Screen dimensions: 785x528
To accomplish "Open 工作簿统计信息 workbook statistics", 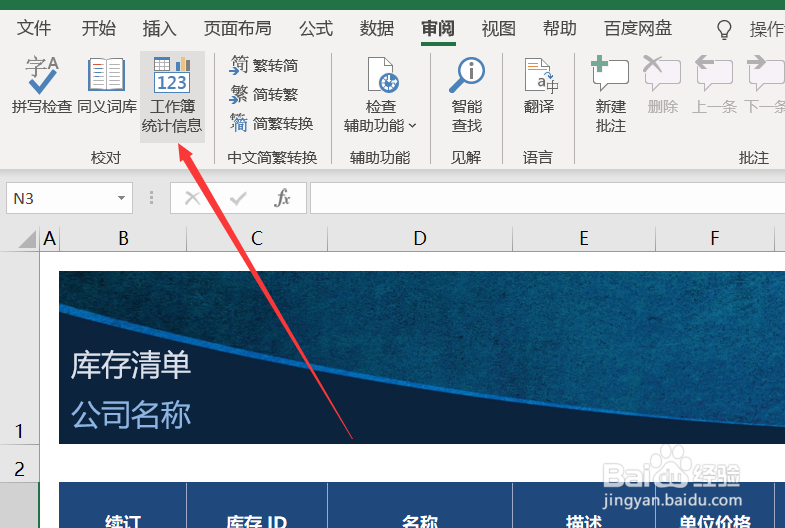I will [172, 95].
